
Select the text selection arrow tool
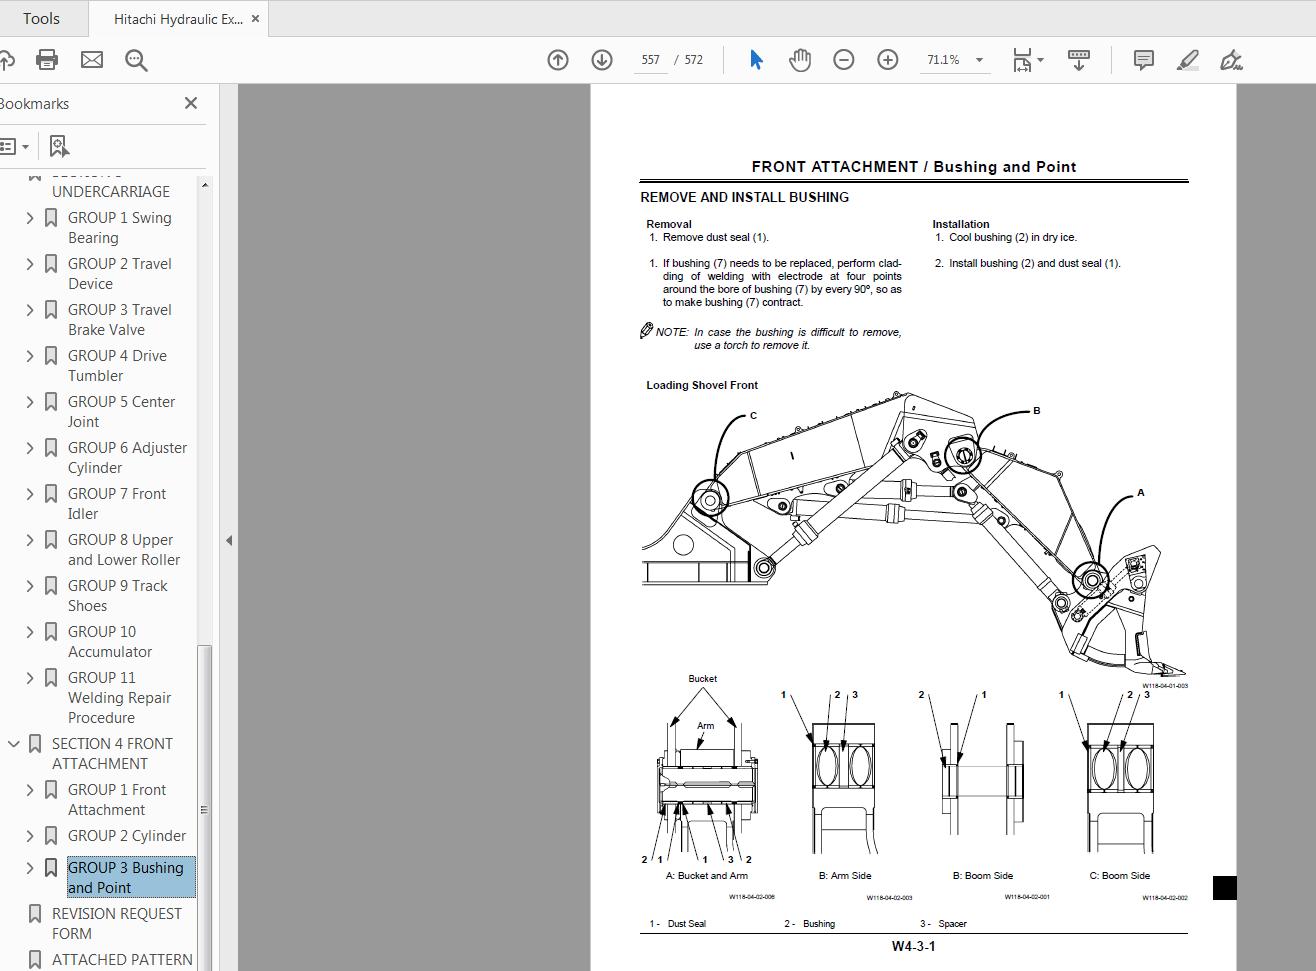tap(756, 60)
